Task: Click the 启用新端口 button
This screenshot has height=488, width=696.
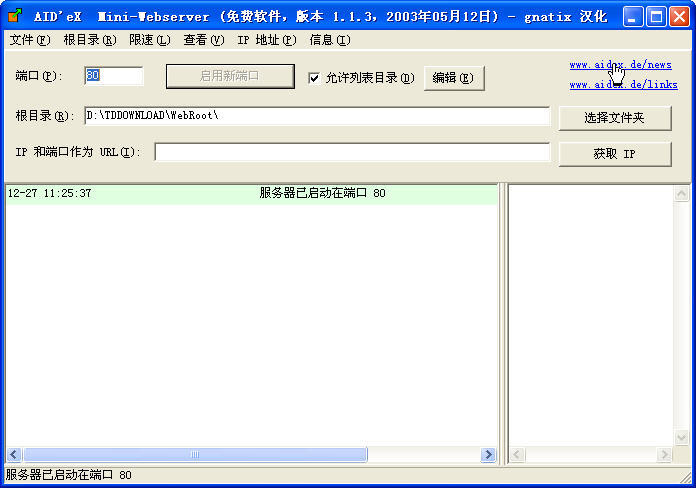Action: tap(230, 76)
